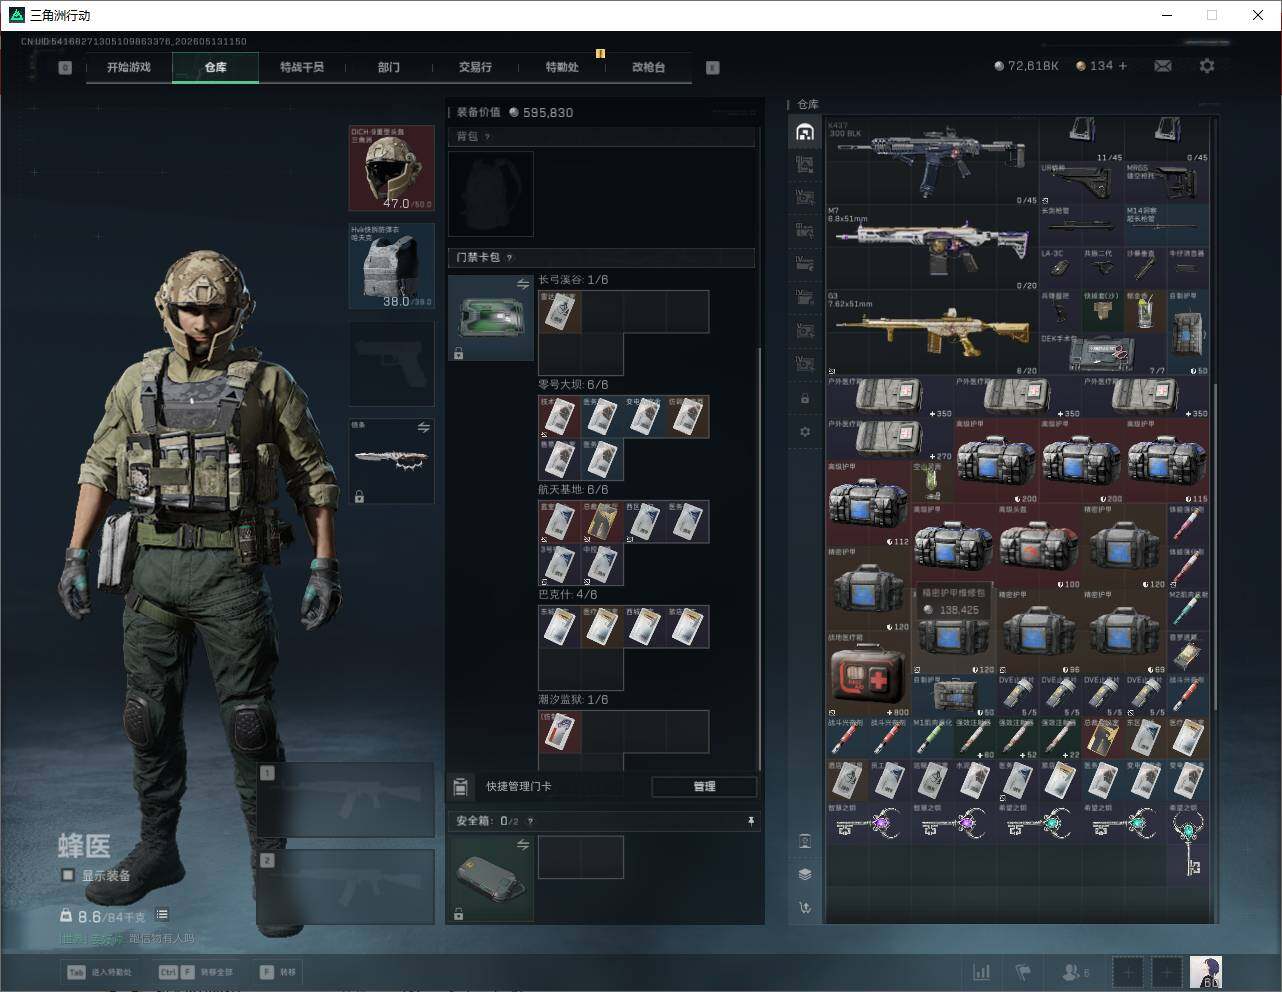Open the flag icon in bottom bar
Viewport: 1282px width, 992px height.
point(1023,972)
